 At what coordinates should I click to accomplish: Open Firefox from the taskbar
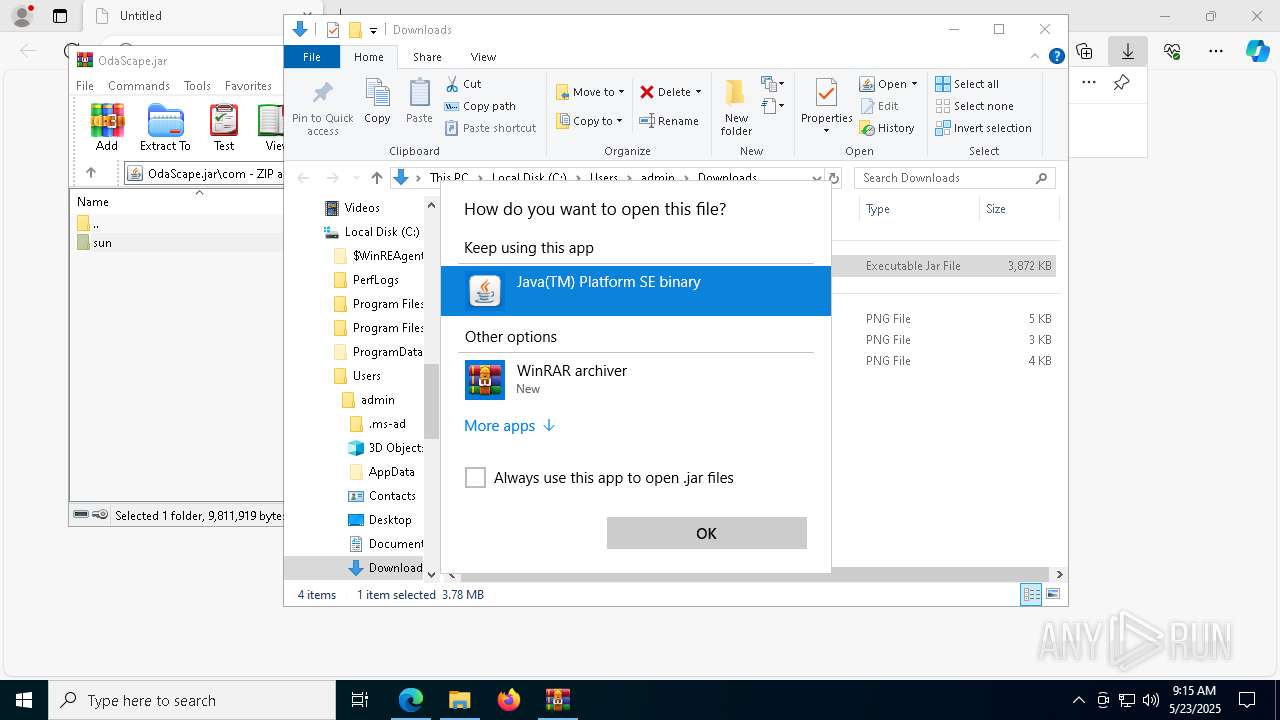[509, 700]
